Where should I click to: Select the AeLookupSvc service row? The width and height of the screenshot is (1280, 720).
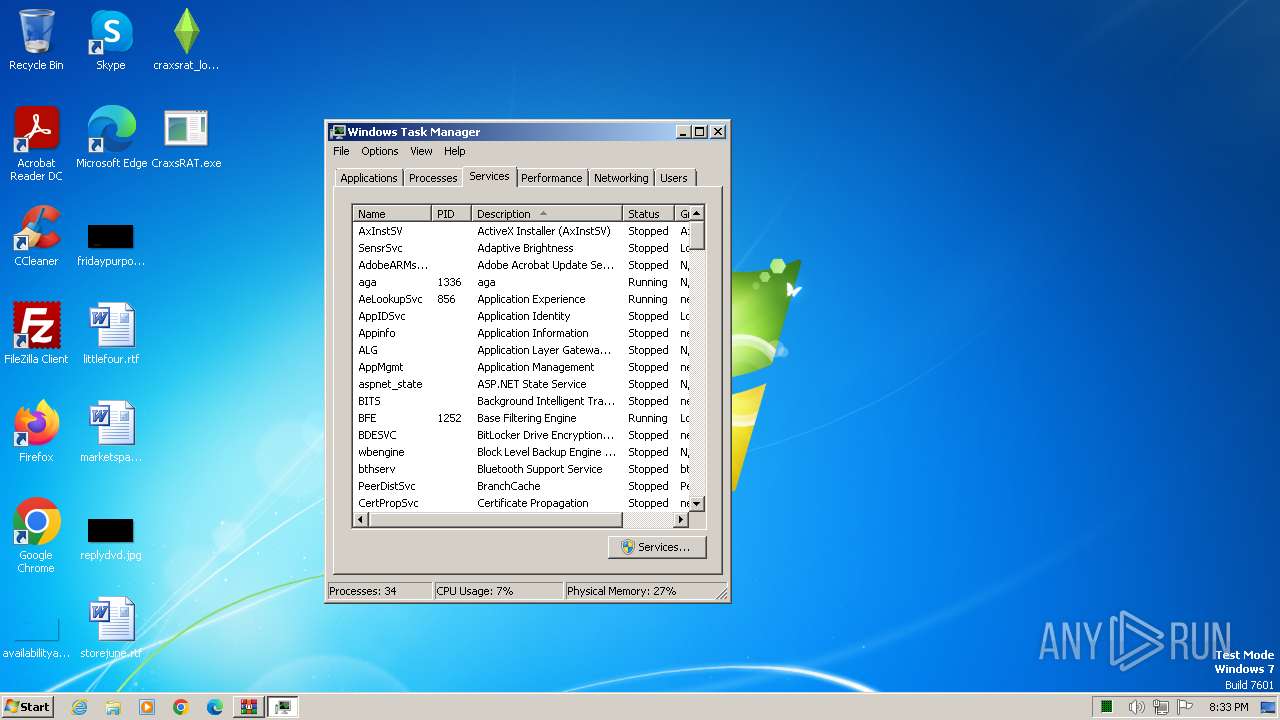[x=521, y=299]
